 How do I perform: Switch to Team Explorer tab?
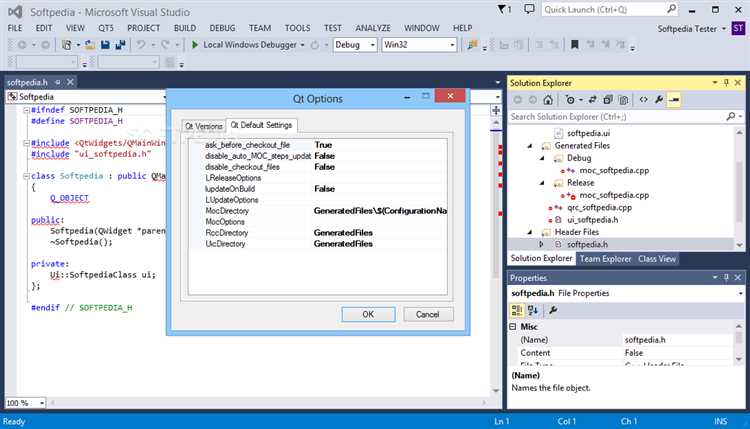click(x=605, y=259)
